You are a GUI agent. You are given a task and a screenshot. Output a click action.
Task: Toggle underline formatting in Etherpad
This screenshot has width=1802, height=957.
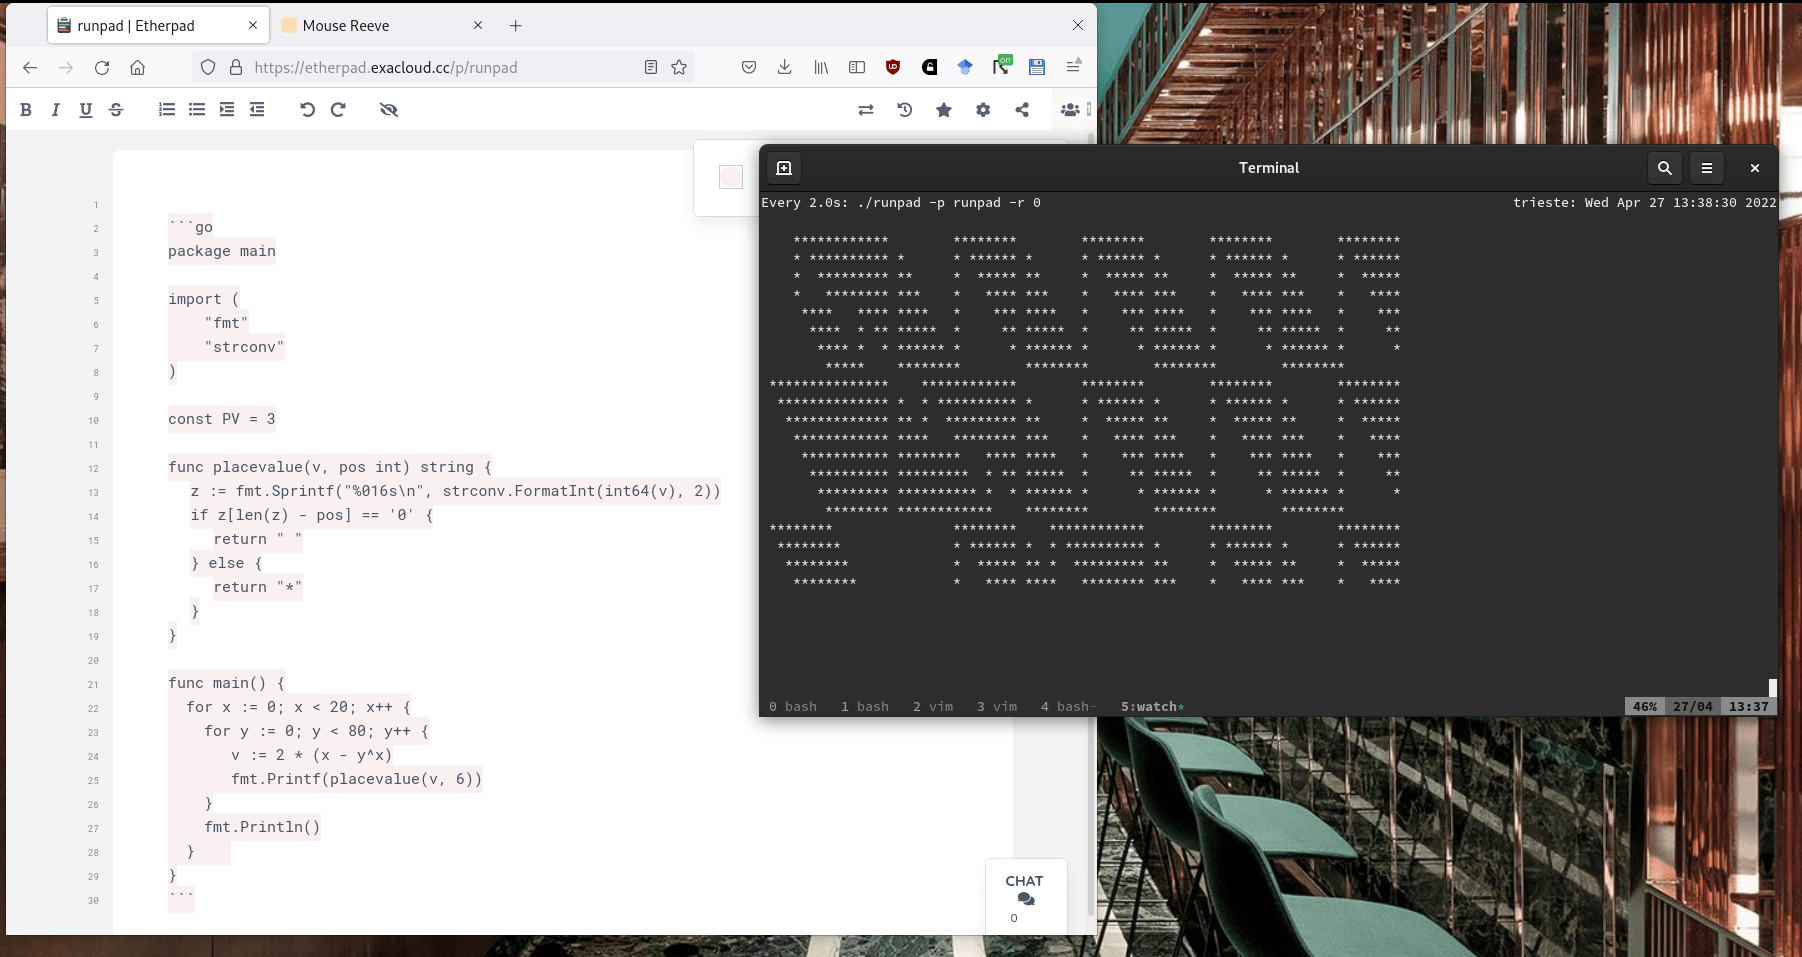click(86, 110)
